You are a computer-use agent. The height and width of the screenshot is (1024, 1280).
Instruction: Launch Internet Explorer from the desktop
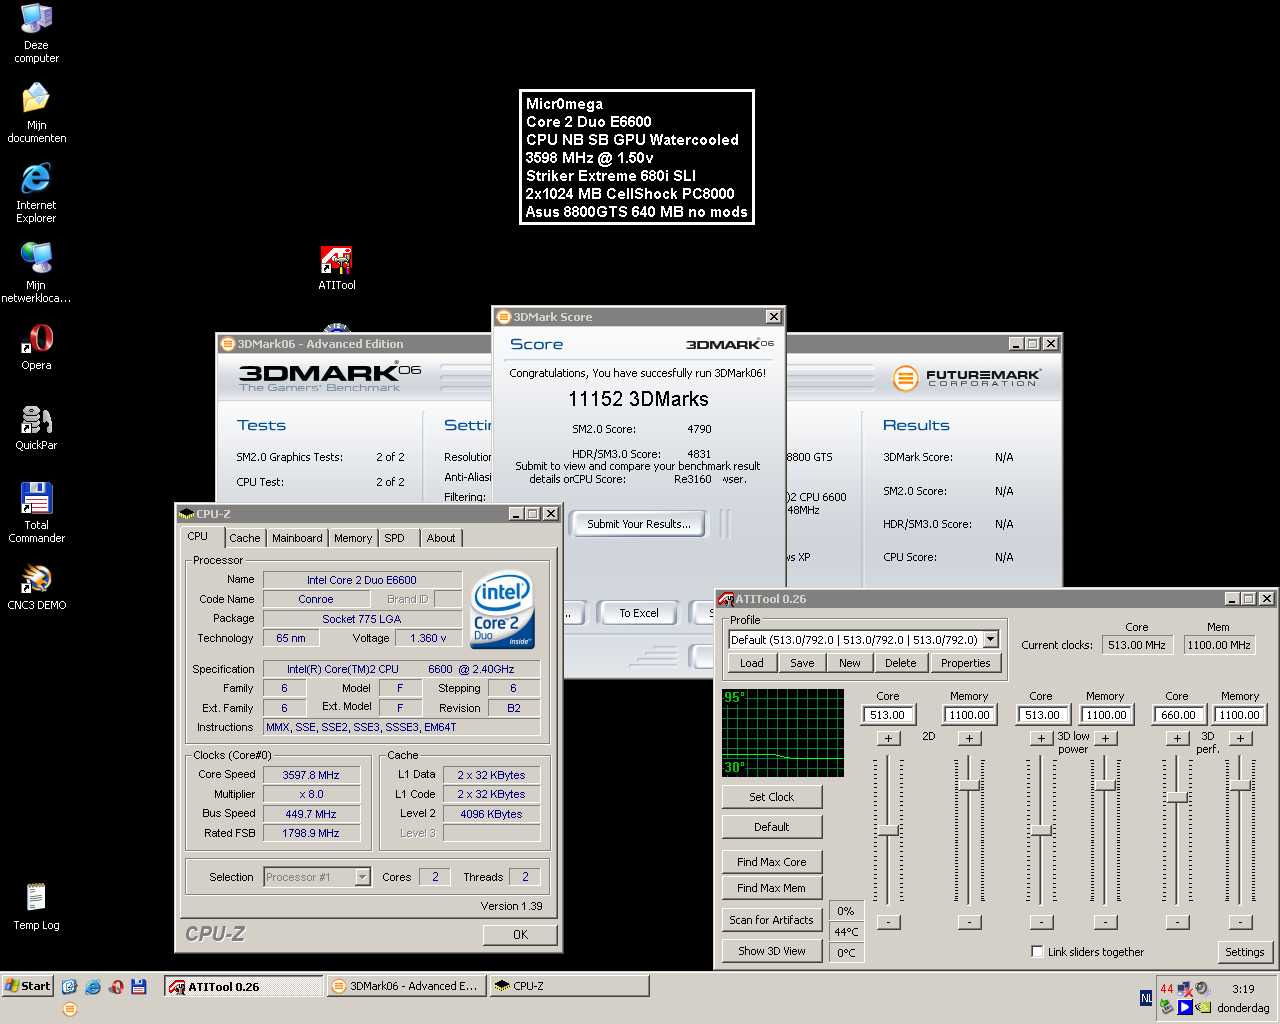click(36, 193)
